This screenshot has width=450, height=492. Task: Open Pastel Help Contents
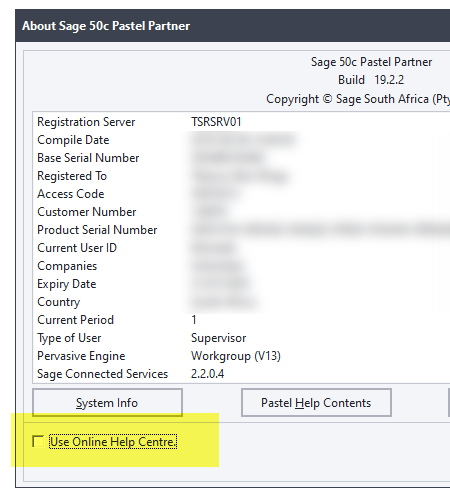coord(316,403)
